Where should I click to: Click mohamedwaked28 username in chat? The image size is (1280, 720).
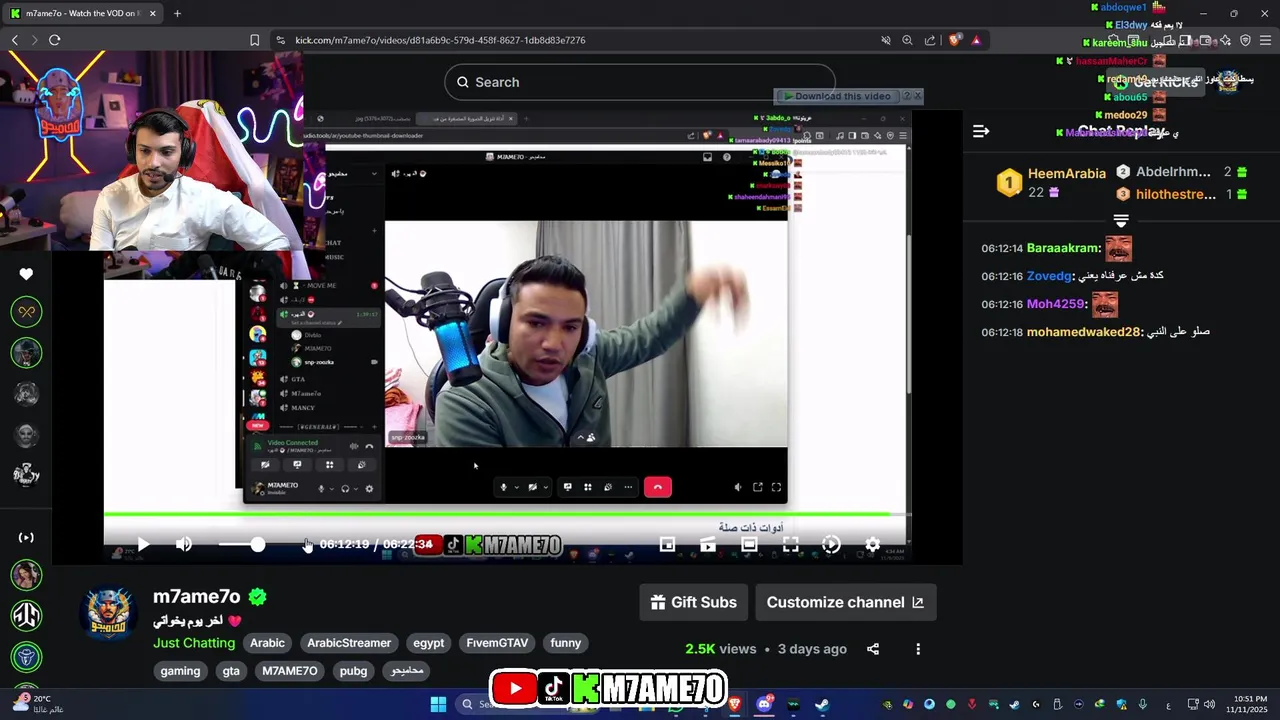click(x=1083, y=332)
